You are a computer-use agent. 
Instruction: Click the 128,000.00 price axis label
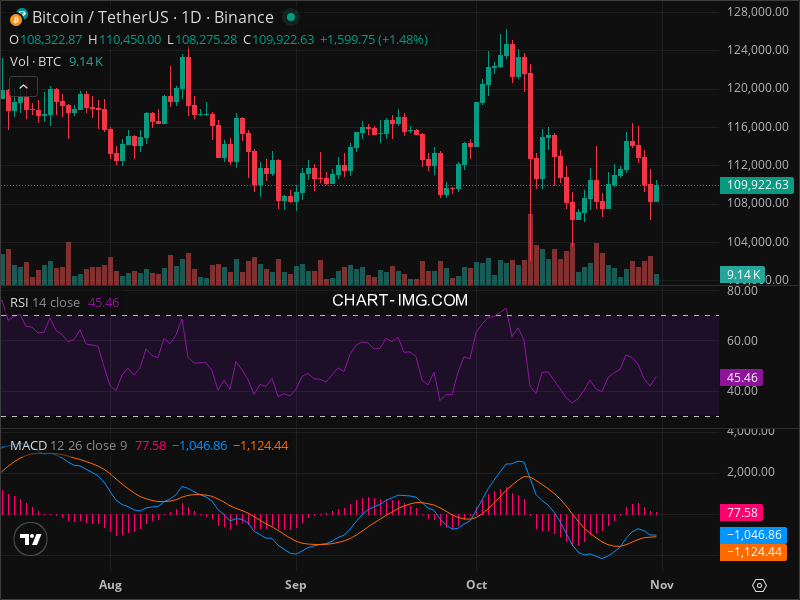(754, 12)
